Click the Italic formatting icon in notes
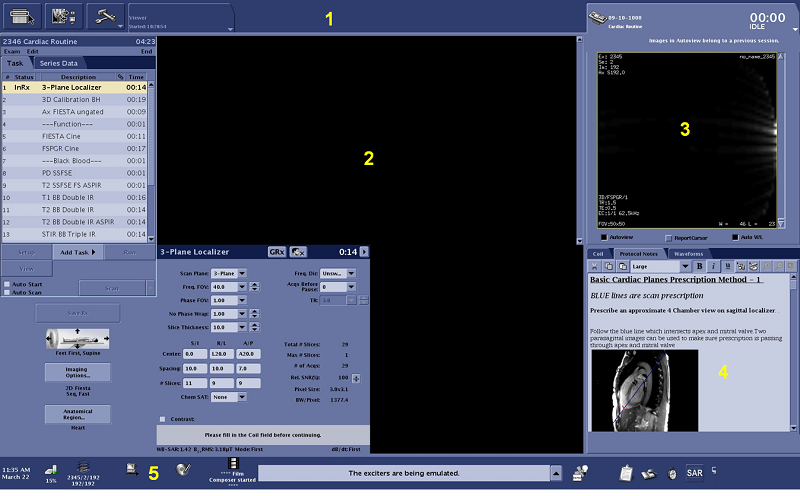Viewport: 800px width, 496px height. click(714, 267)
